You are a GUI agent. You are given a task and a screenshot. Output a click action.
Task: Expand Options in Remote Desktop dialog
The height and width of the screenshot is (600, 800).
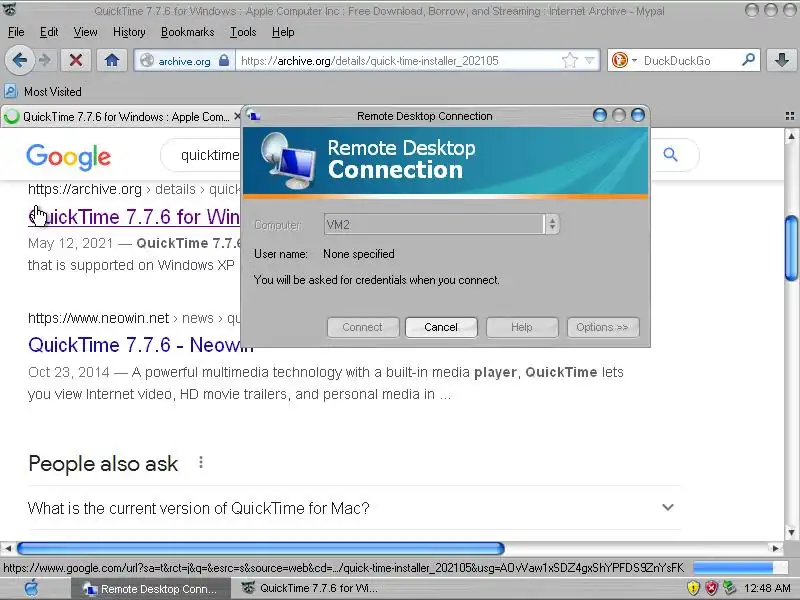[603, 327]
